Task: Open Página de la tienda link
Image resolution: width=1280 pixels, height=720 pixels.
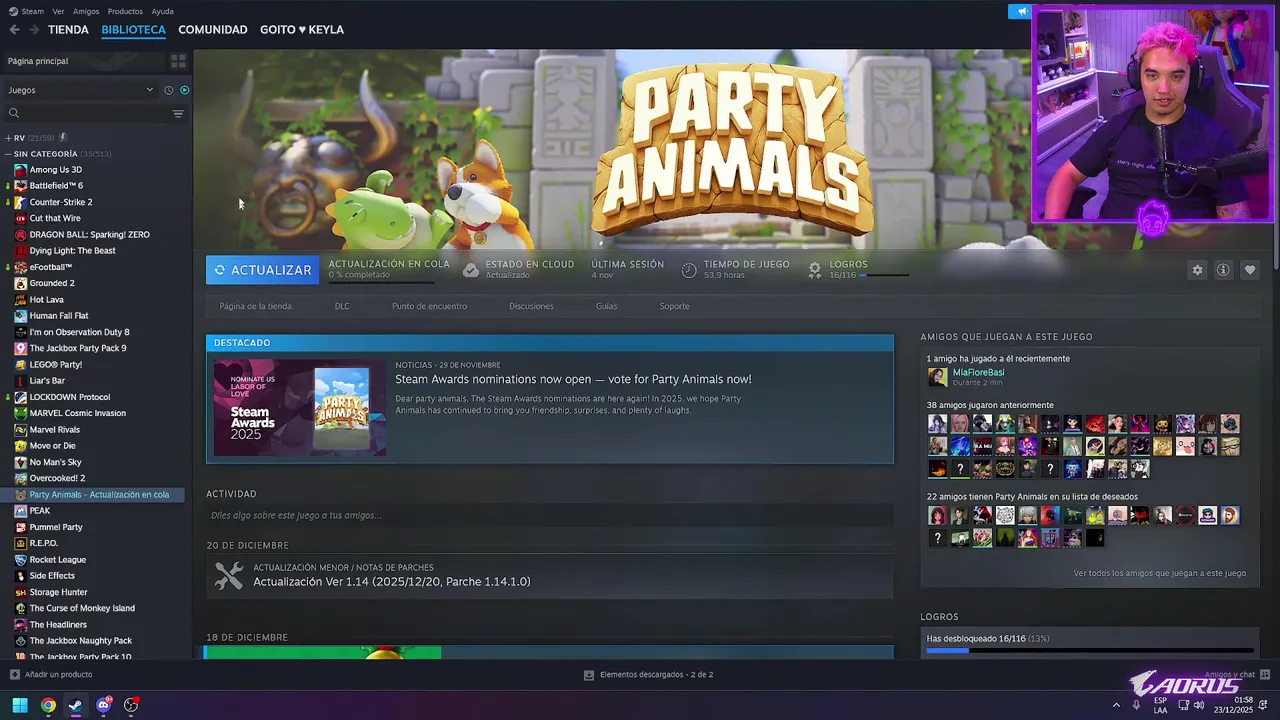Action: tap(256, 306)
